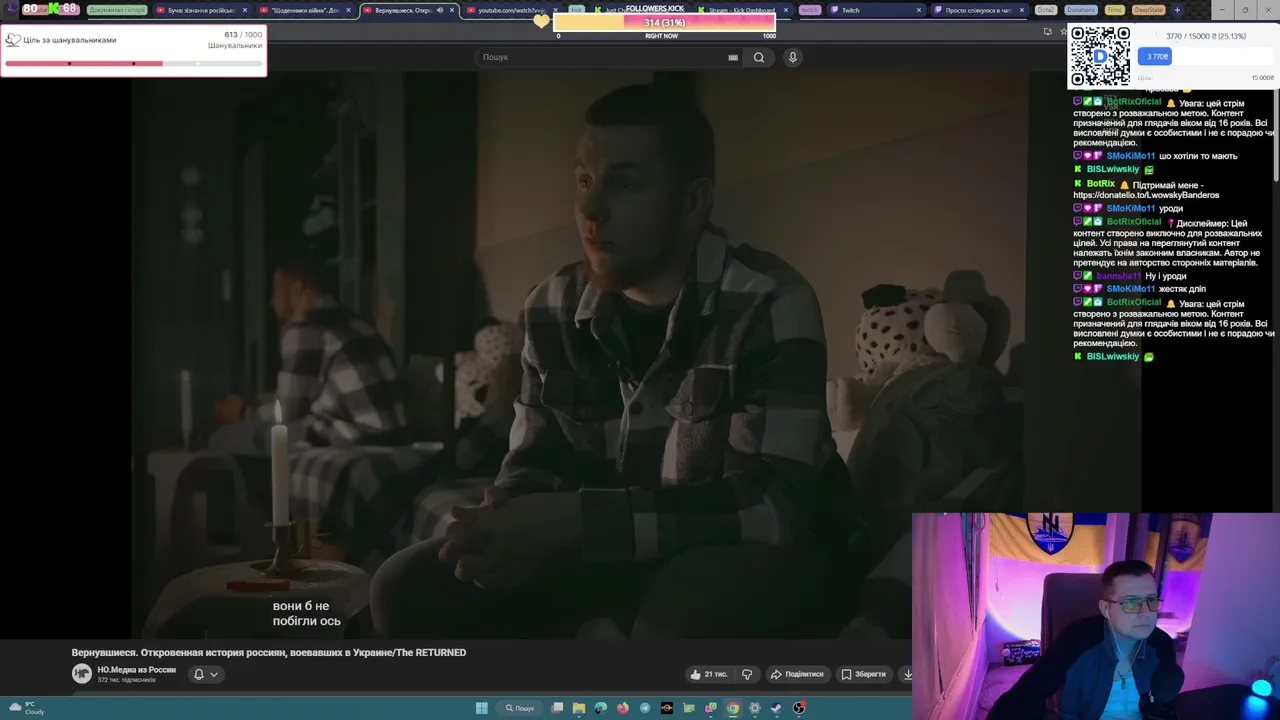The image size is (1280, 720).
Task: Click the YouTube search magnifier icon
Action: (x=759, y=57)
